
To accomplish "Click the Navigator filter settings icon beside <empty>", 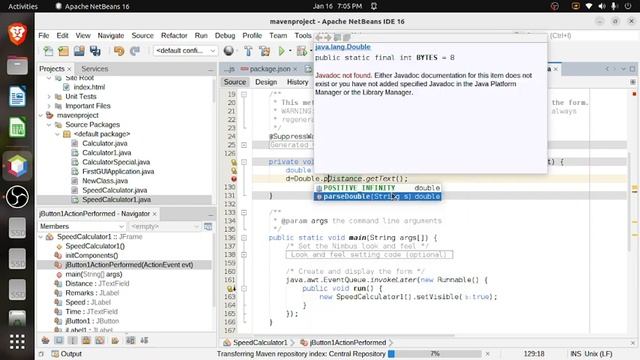I will tap(208, 226).
